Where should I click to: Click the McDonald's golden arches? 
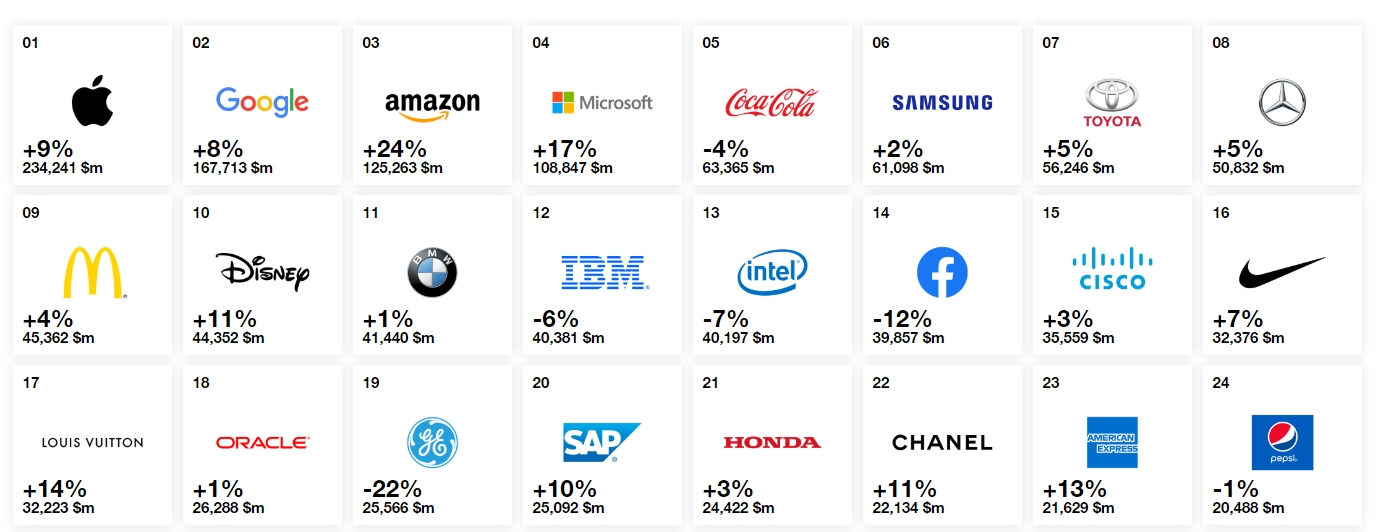(x=92, y=272)
